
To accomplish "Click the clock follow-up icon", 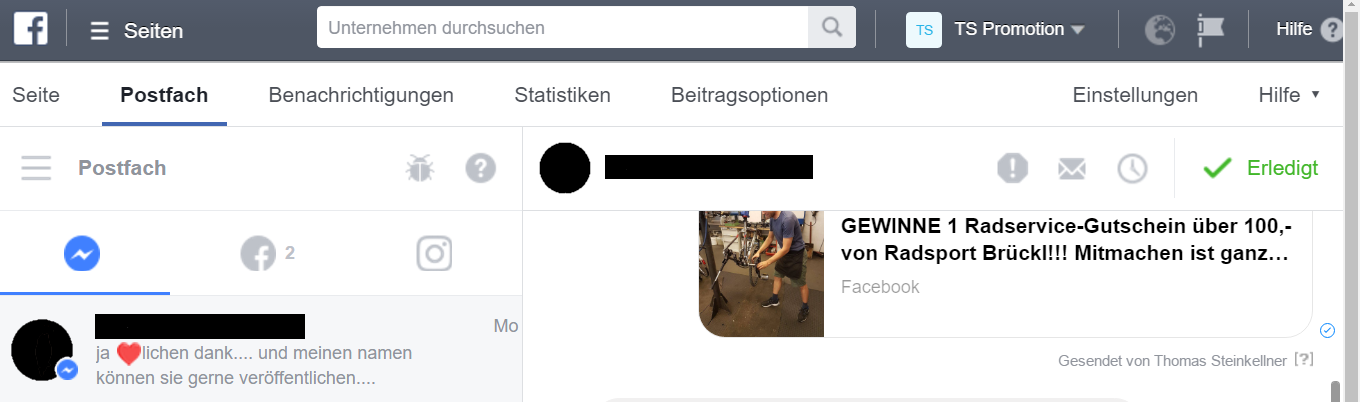I will pyautogui.click(x=1132, y=168).
